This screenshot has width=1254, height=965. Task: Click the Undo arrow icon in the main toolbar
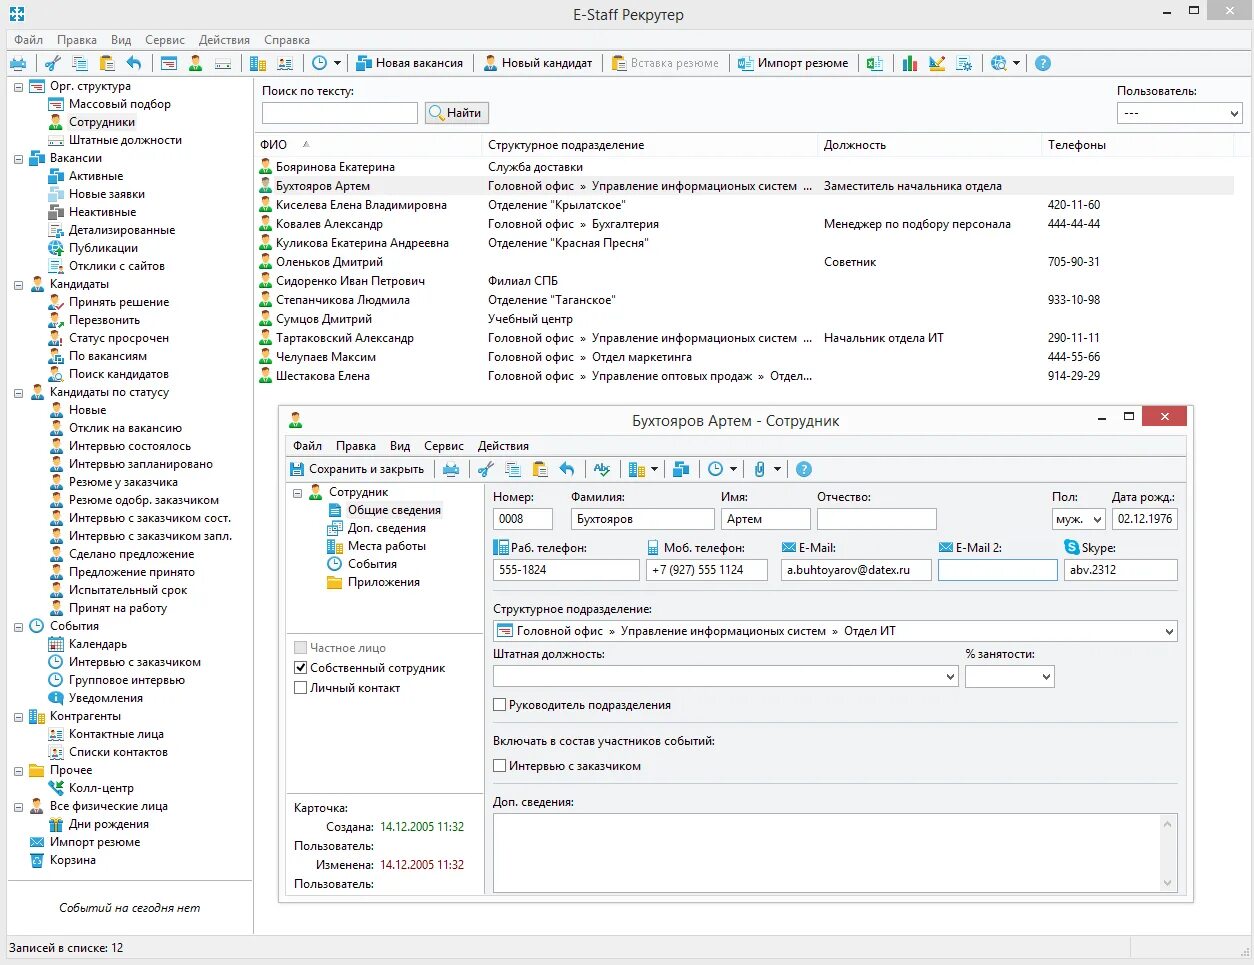[x=134, y=63]
